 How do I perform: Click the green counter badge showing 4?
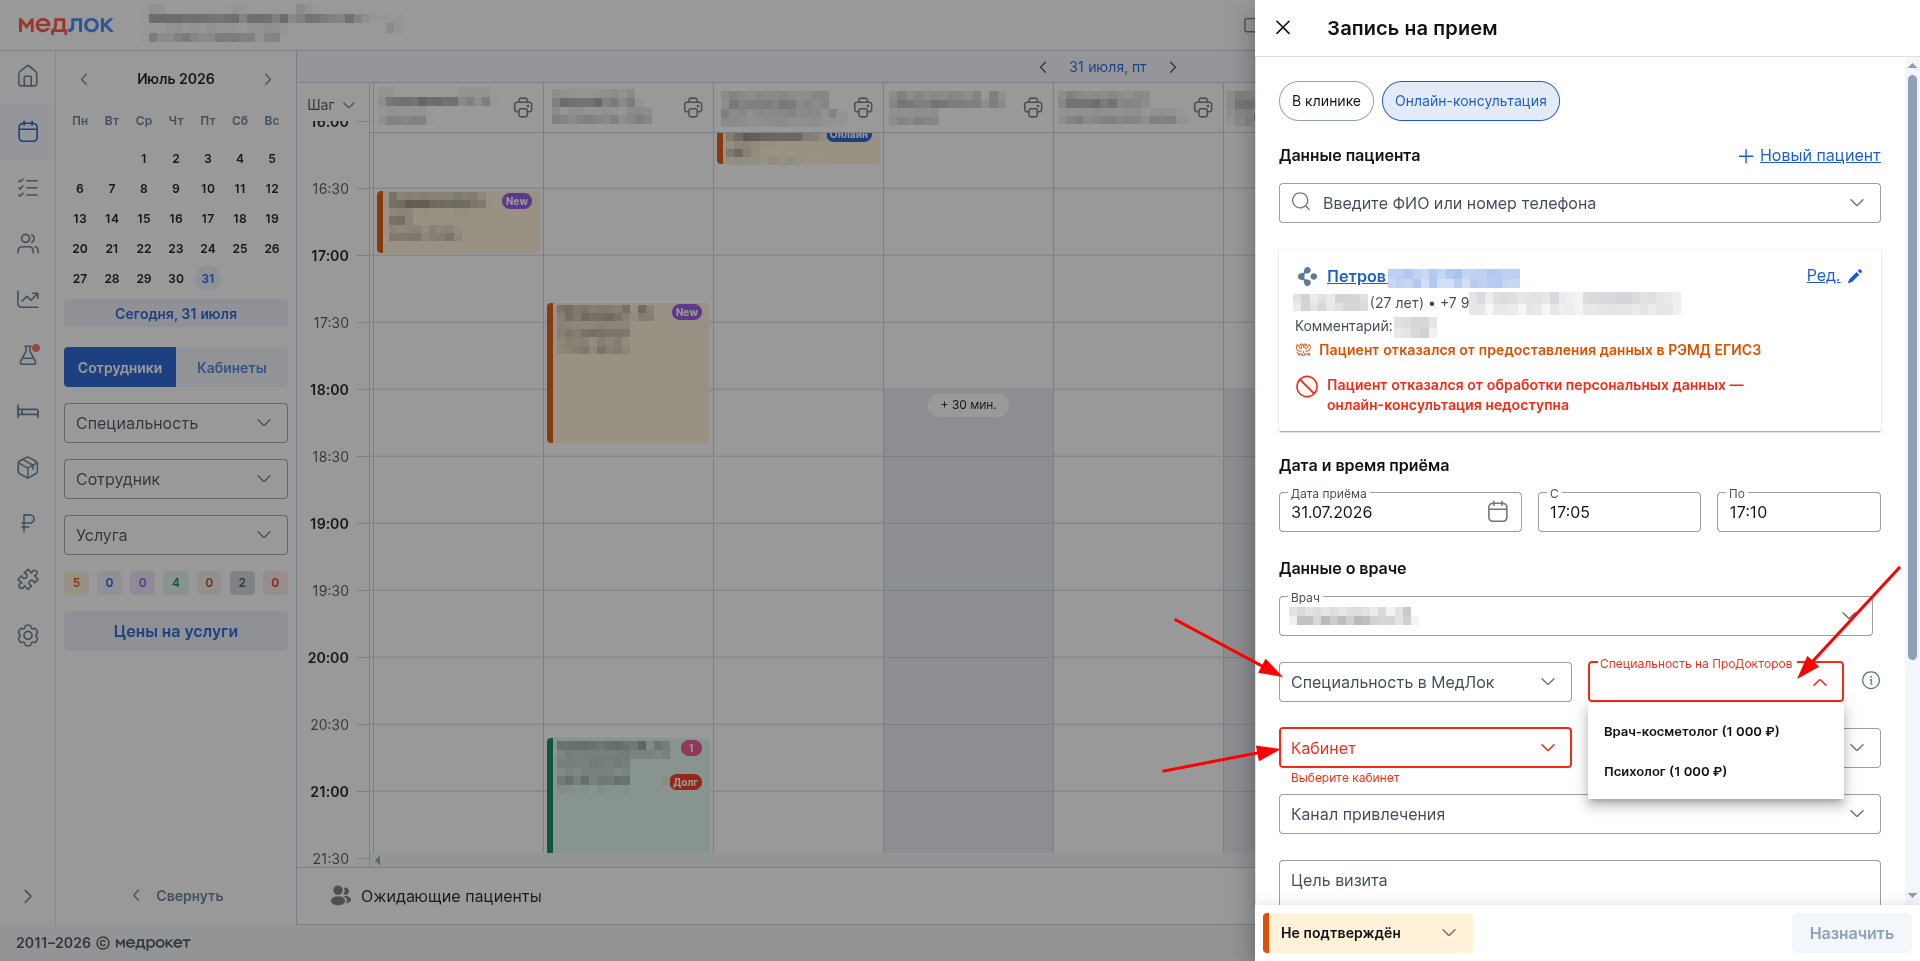click(176, 582)
